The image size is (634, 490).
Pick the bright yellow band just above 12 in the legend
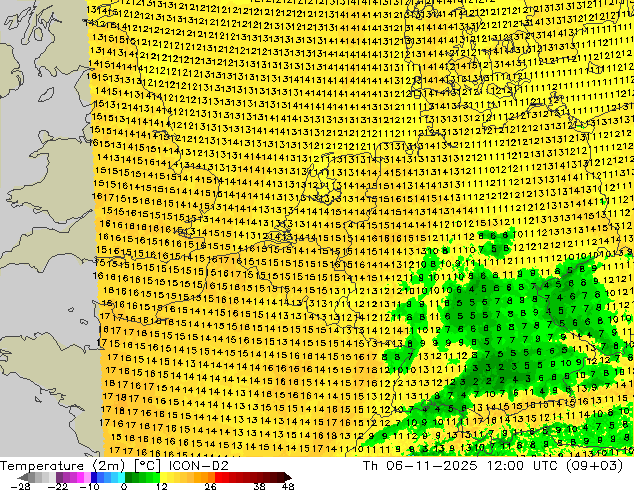pyautogui.click(x=163, y=477)
